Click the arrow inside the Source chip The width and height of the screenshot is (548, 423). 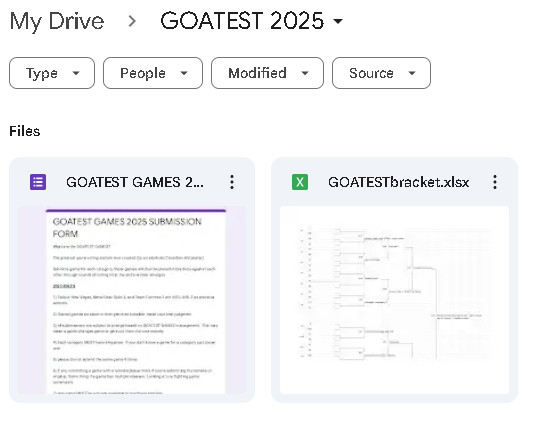pyautogui.click(x=412, y=73)
